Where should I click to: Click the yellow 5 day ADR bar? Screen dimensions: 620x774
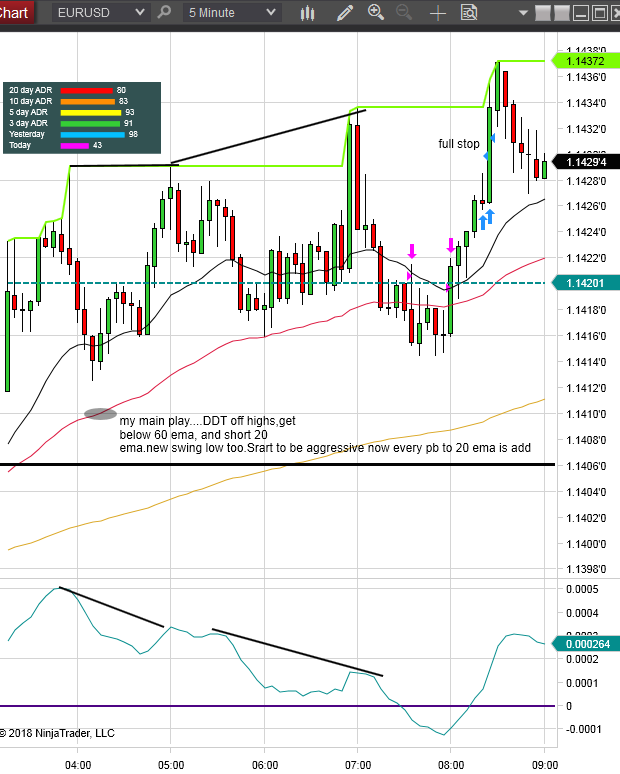(91, 113)
